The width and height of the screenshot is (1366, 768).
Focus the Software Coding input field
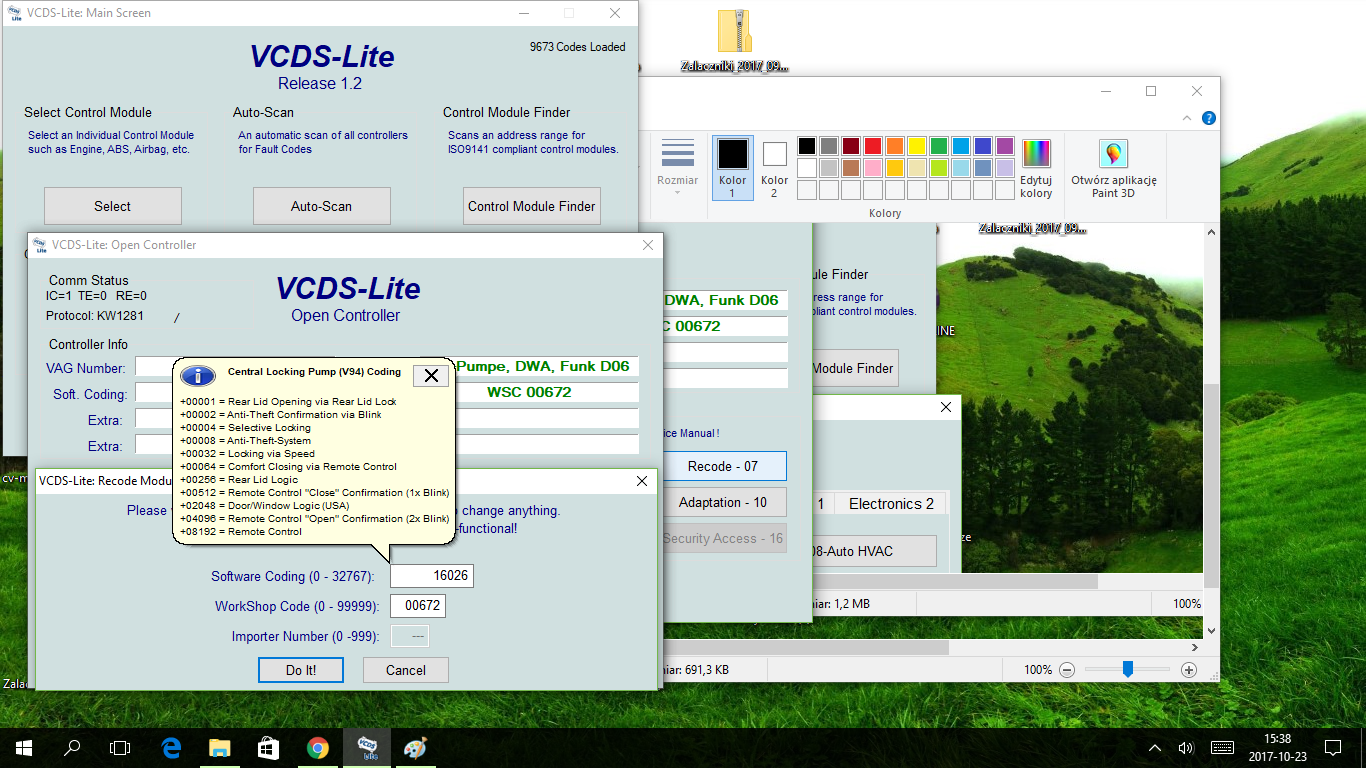431,576
